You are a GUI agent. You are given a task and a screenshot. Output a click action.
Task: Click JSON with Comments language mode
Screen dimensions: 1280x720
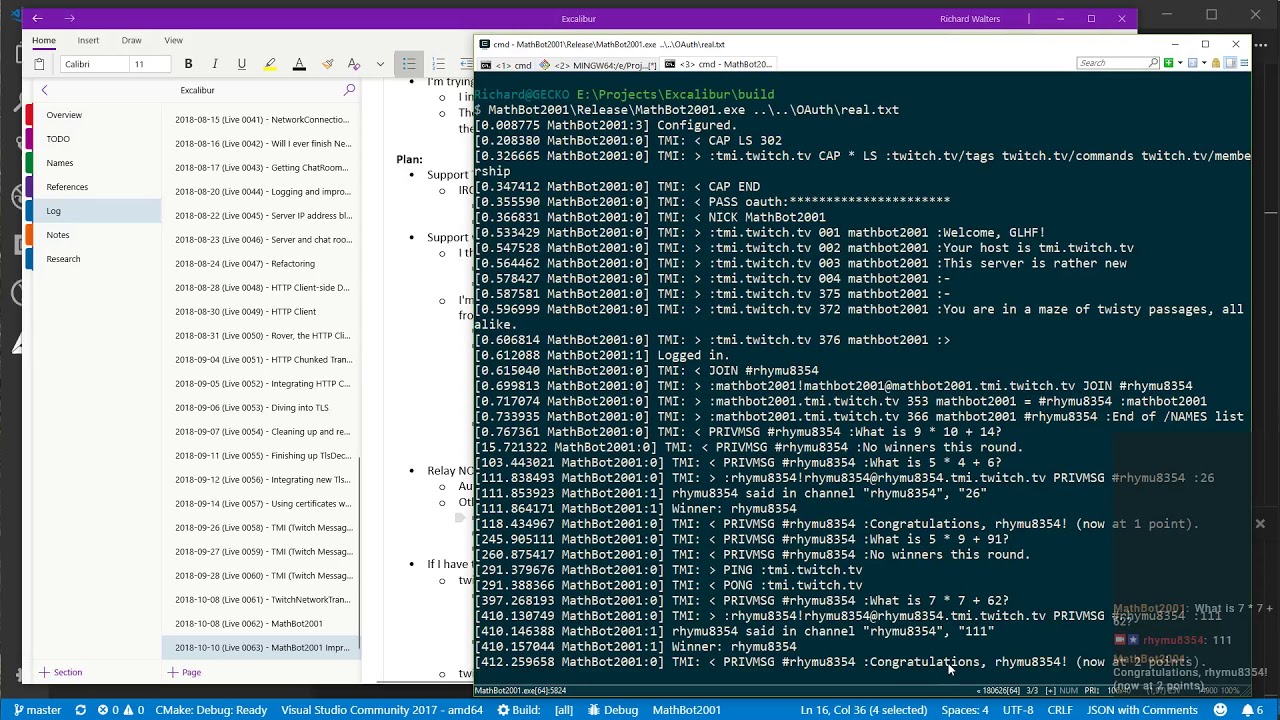[x=1142, y=710]
